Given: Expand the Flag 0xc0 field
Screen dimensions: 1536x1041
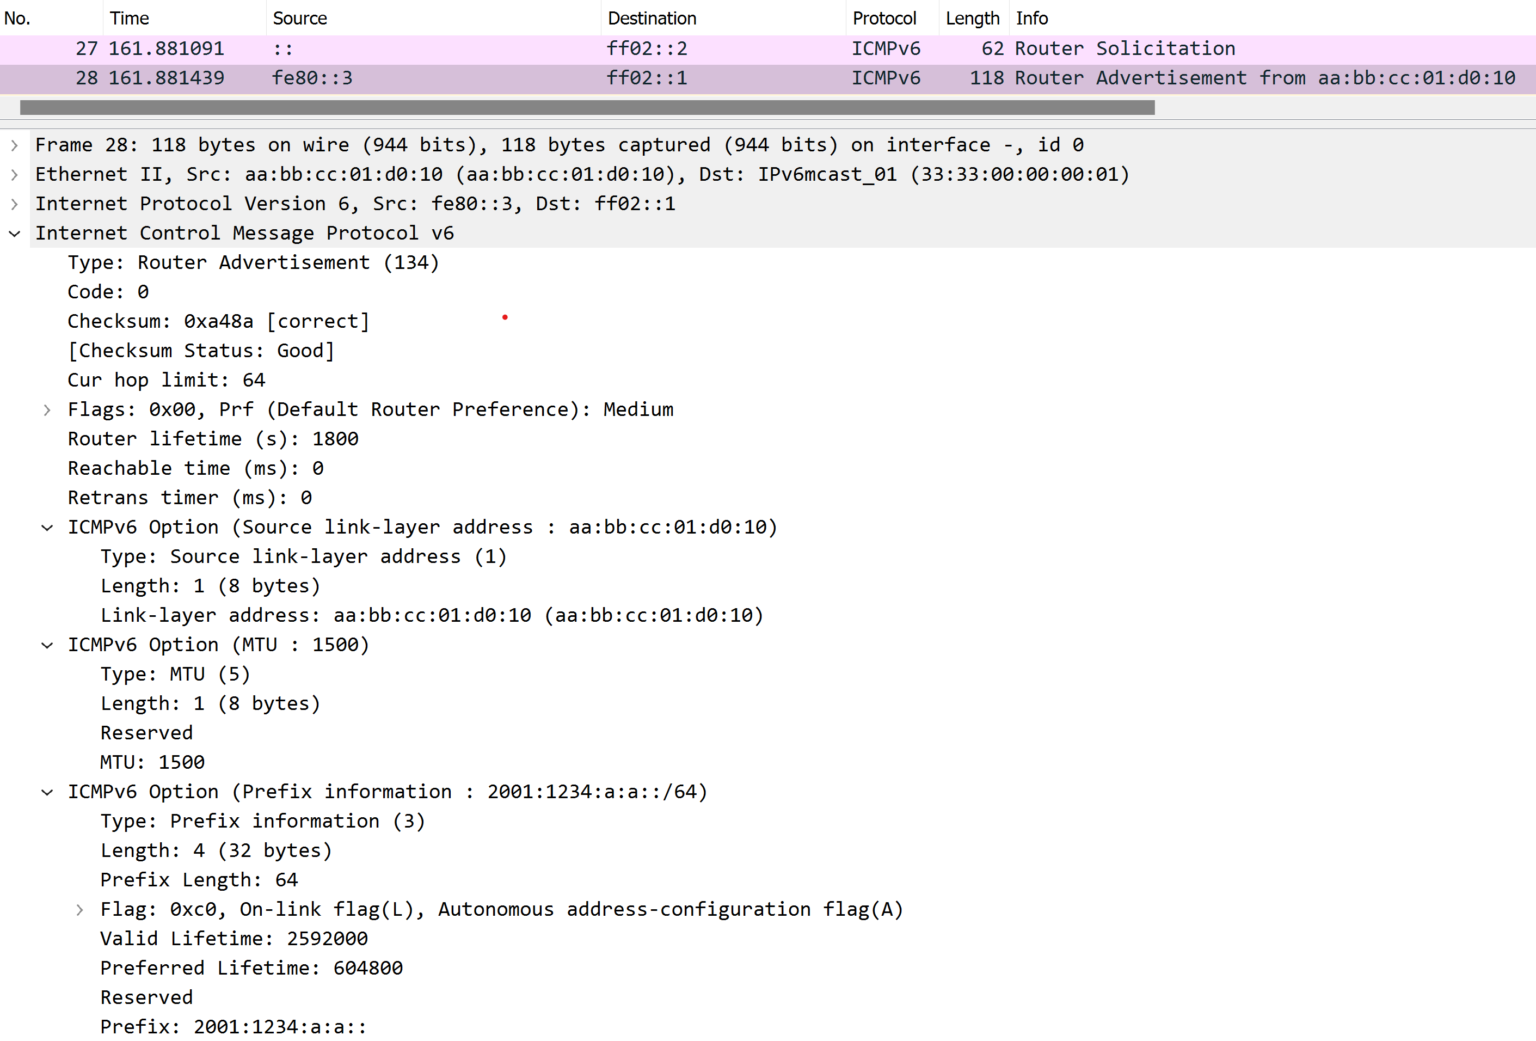Looking at the screenshot, I should coord(79,910).
